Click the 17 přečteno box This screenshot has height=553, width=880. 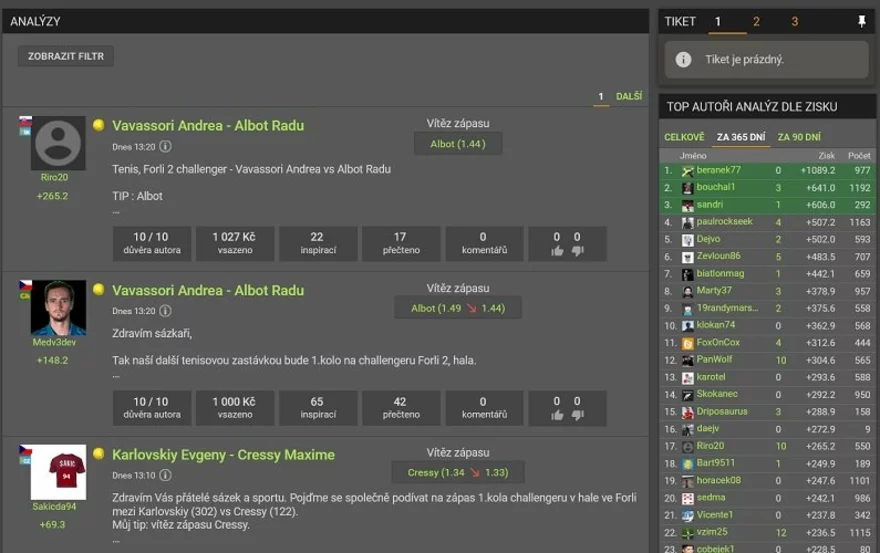pos(401,244)
